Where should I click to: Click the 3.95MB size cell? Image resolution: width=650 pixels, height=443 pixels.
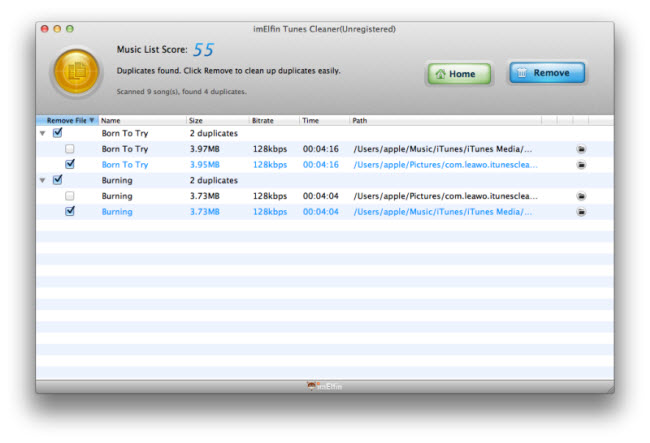click(205, 165)
